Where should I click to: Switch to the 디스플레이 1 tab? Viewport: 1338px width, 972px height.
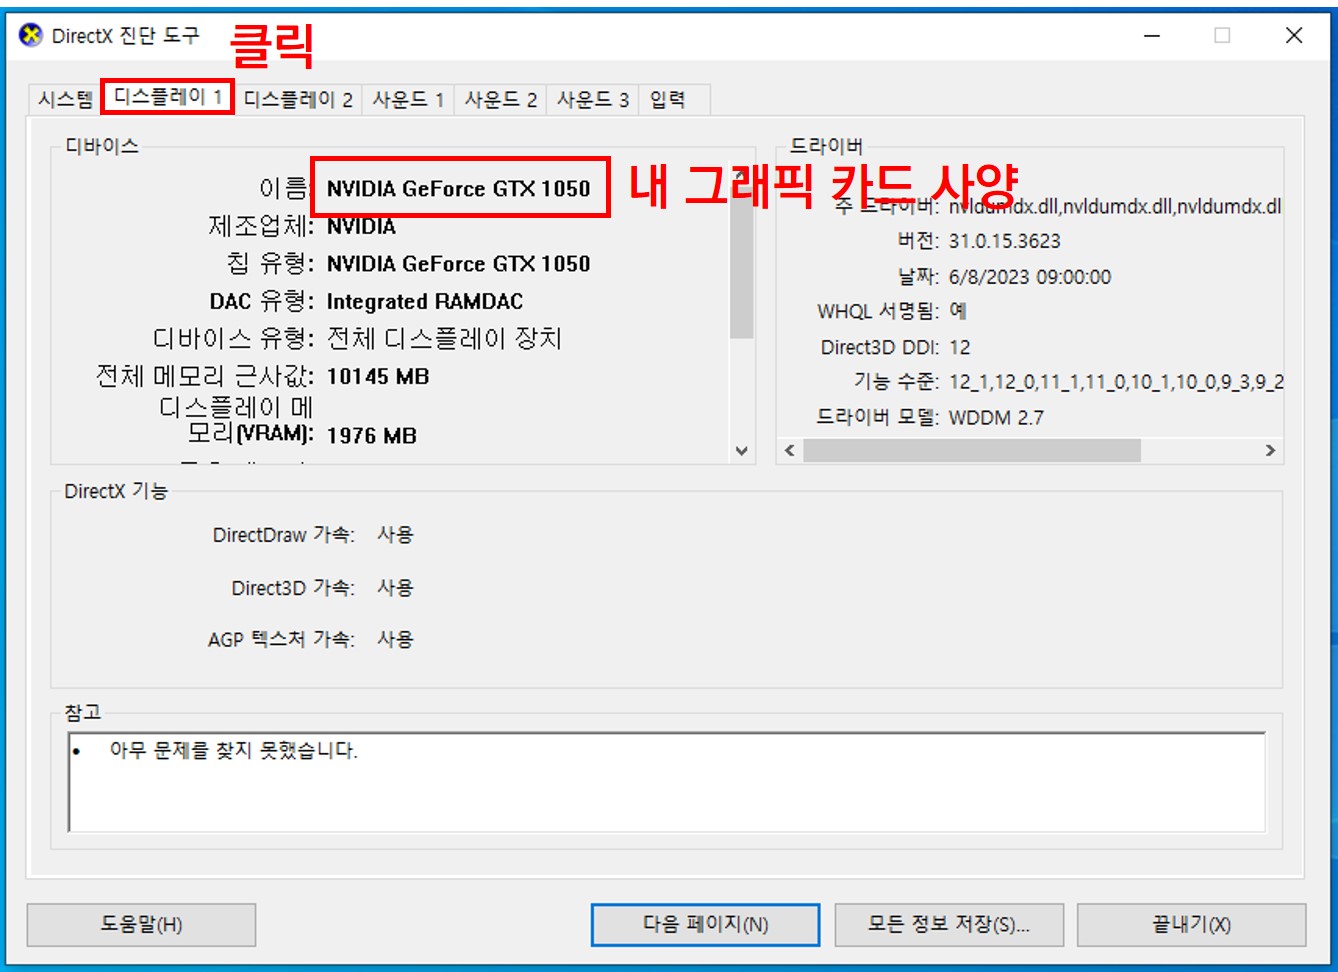168,97
